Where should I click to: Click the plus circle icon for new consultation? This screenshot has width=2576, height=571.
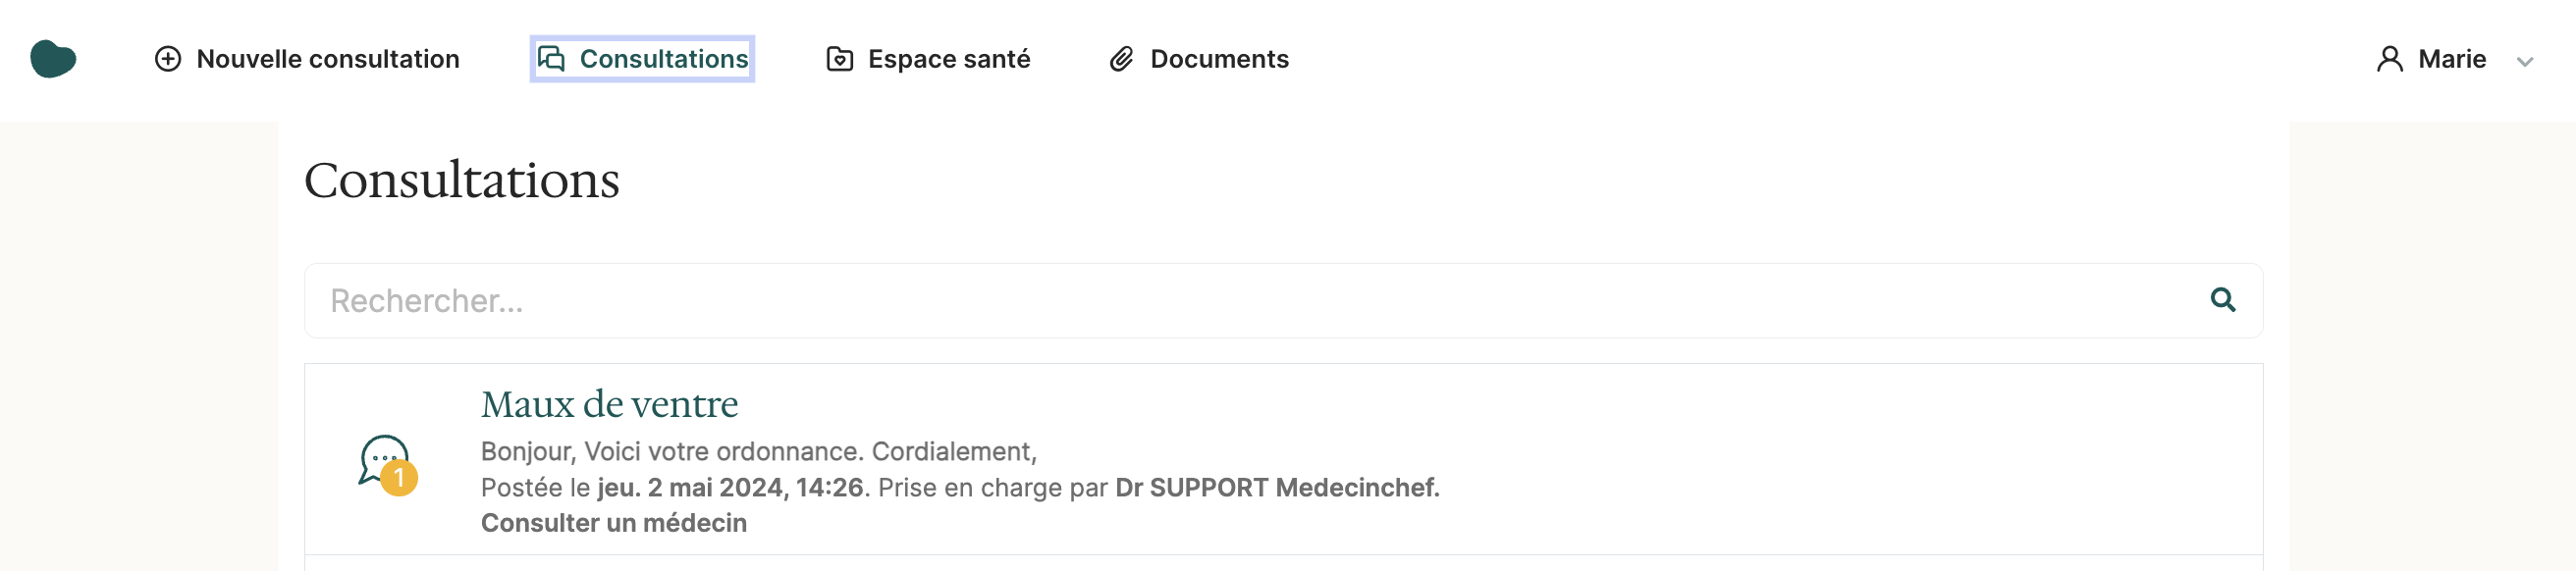click(168, 59)
